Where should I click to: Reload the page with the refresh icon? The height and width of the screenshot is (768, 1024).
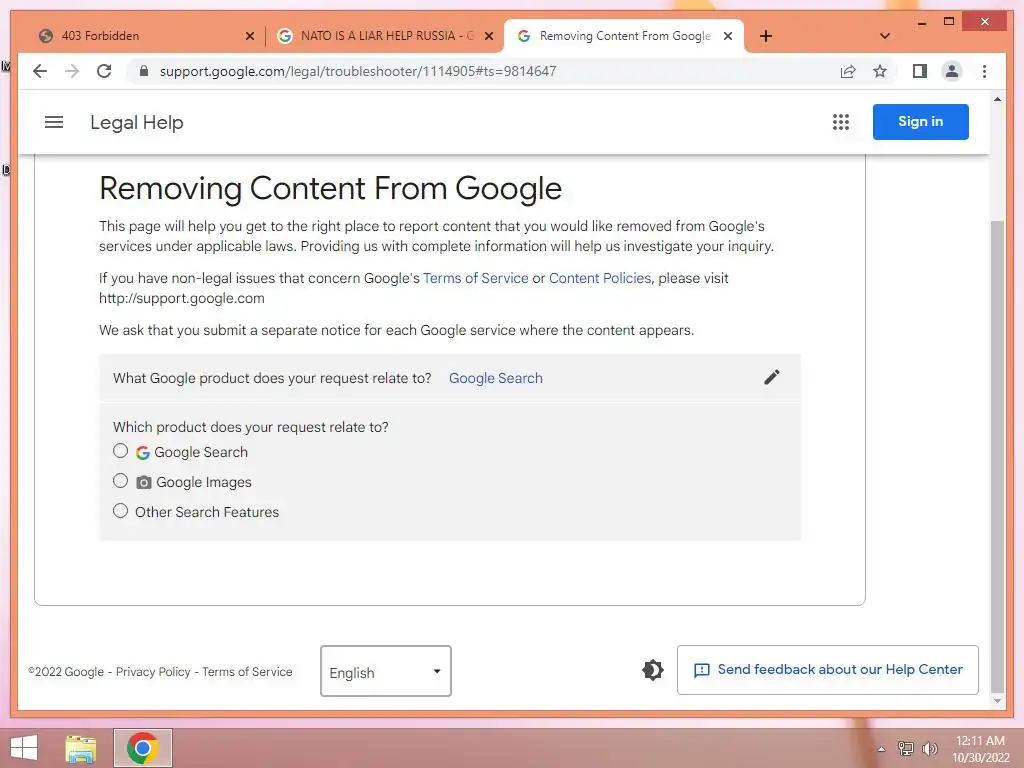point(104,71)
